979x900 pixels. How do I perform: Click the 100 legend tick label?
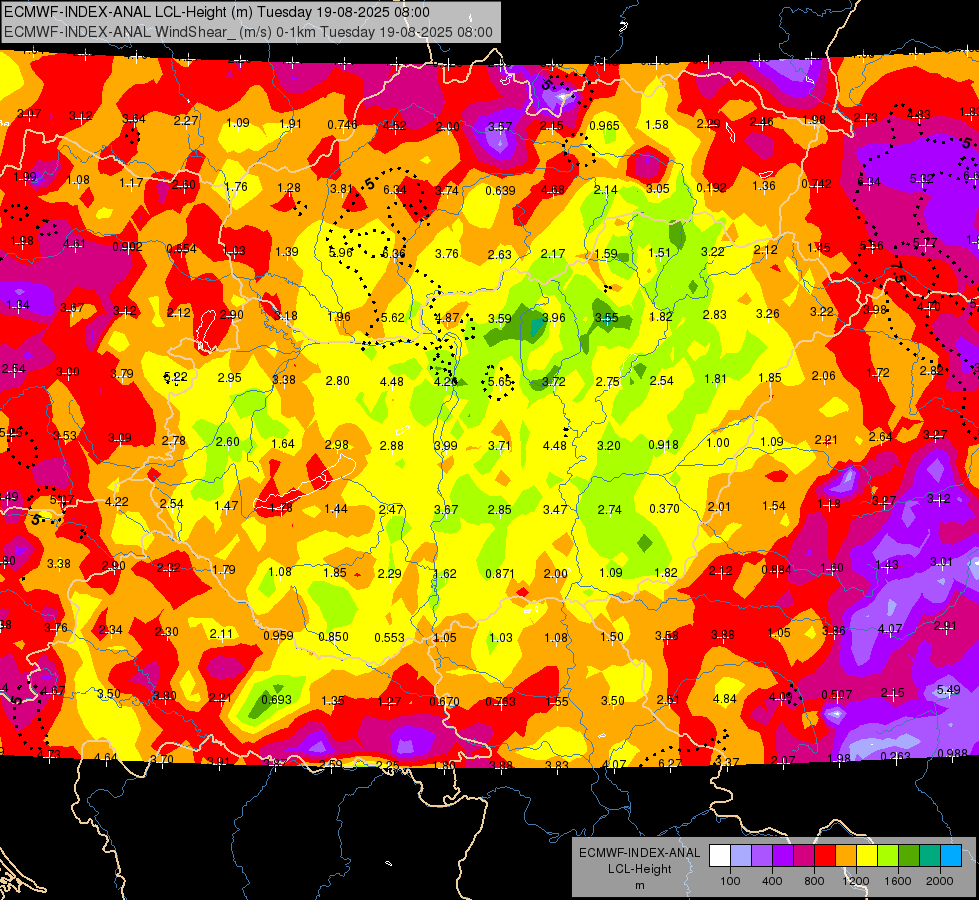730,881
